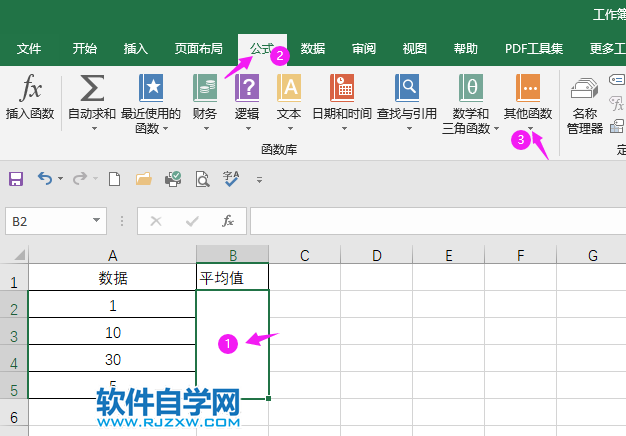
Task: Select column D header
Action: click(376, 255)
